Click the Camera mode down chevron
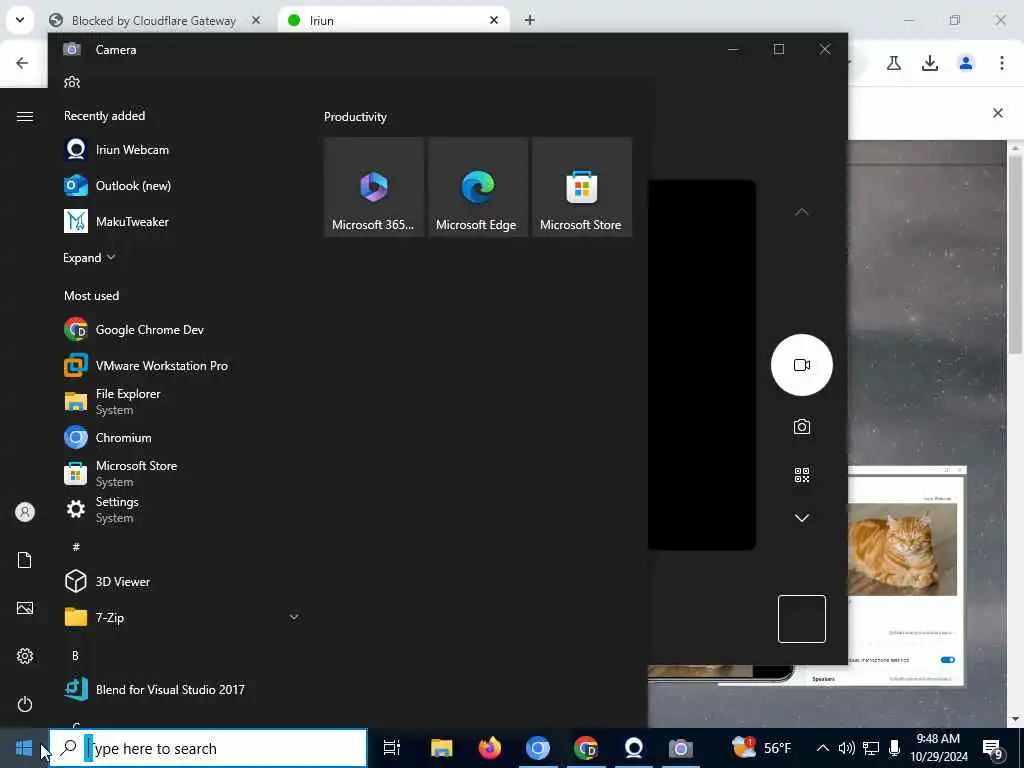 coord(801,518)
